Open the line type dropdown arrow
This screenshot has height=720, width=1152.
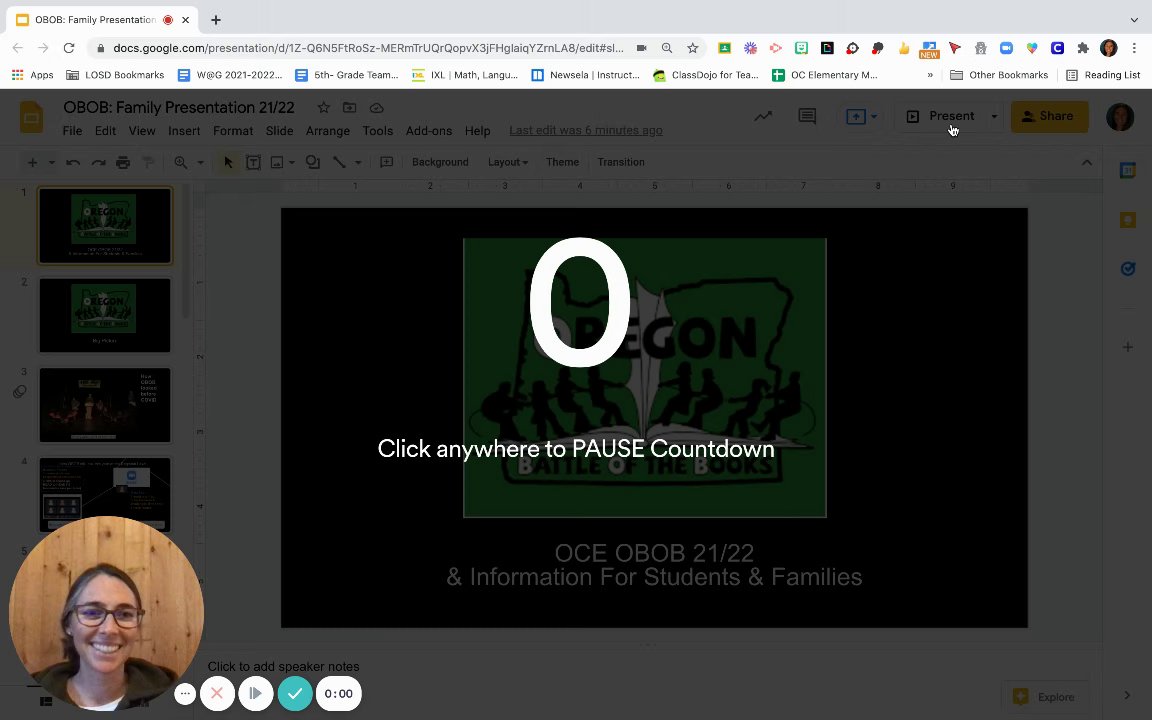coord(358,162)
